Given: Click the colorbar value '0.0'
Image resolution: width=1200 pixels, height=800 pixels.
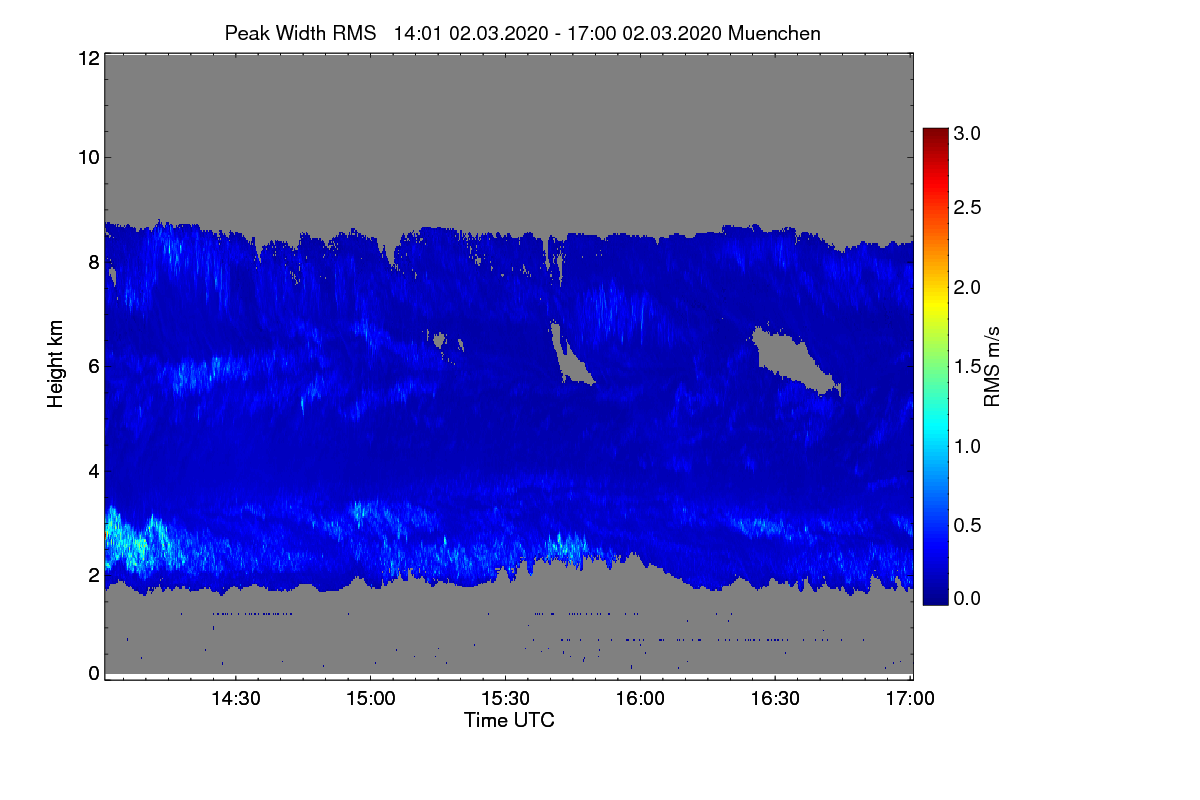Looking at the screenshot, I should pyautogui.click(x=969, y=598).
